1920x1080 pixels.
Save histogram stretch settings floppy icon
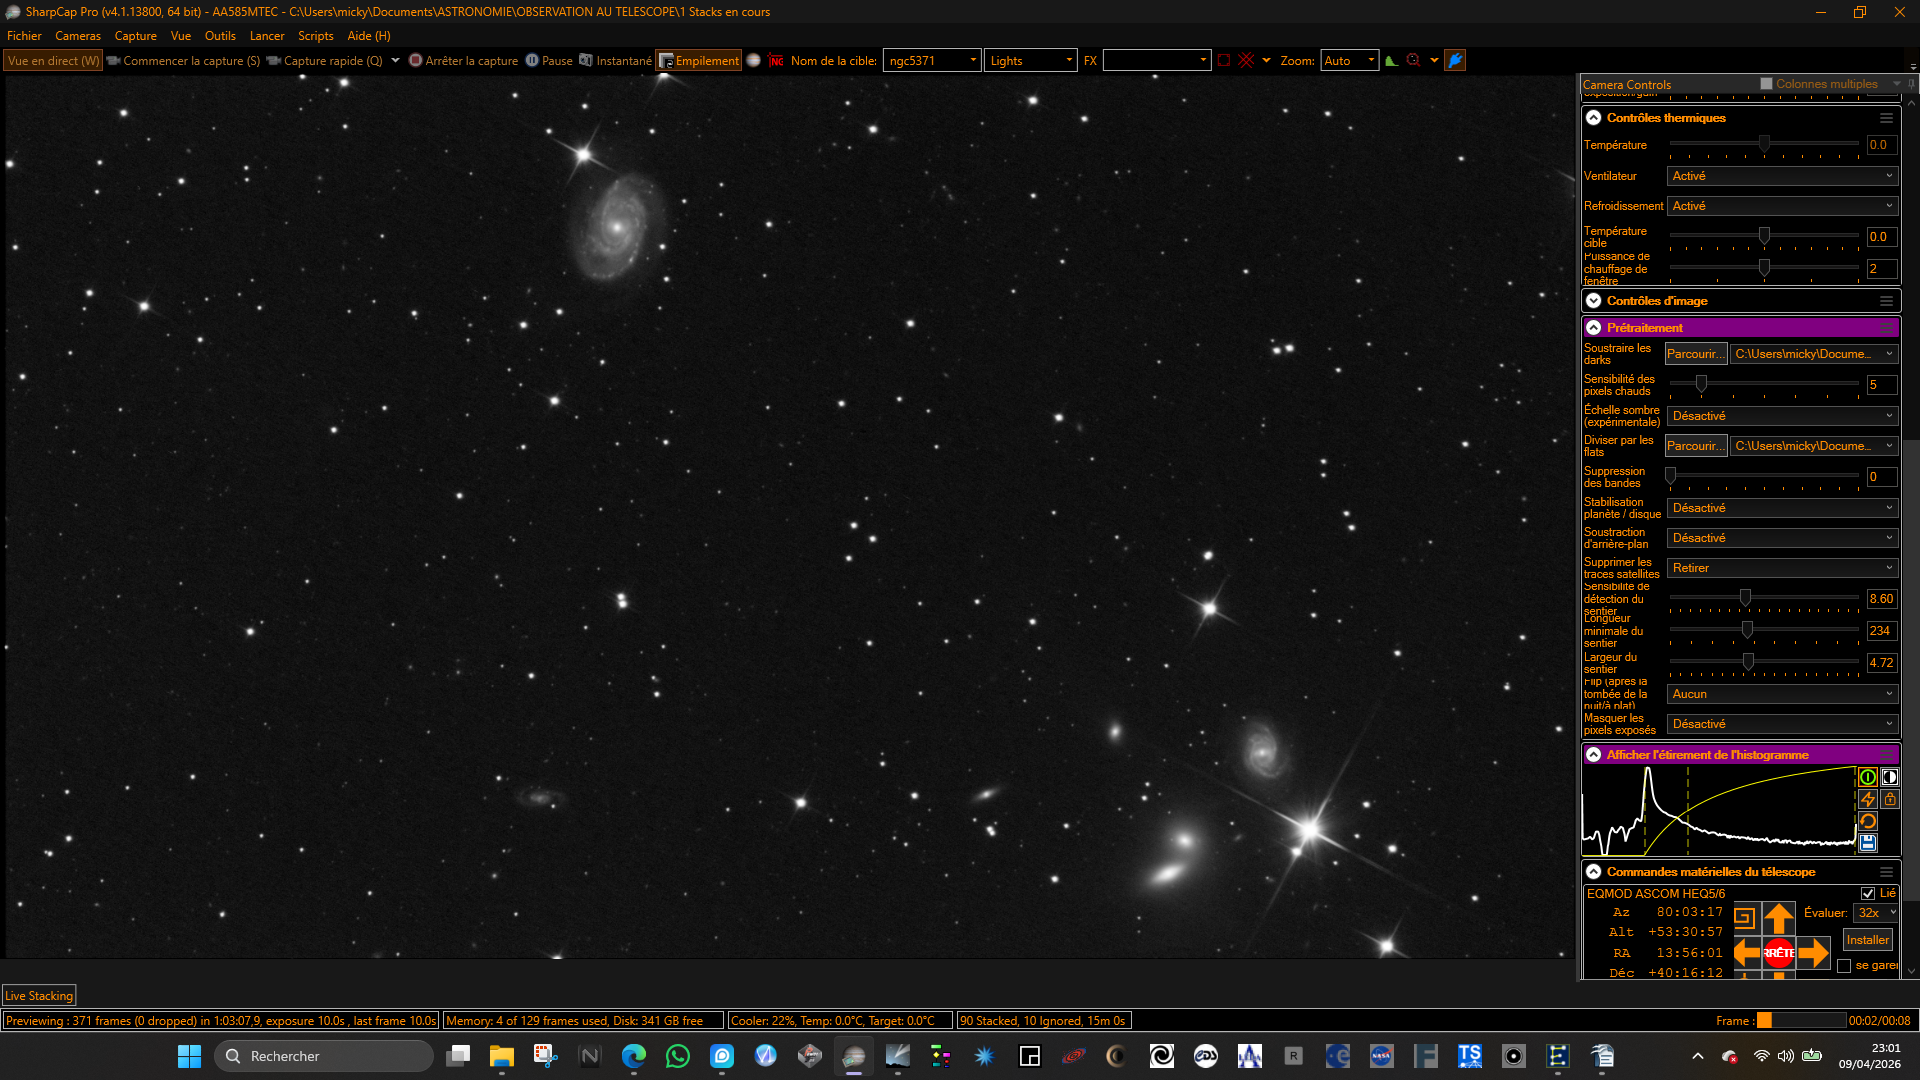(1867, 843)
